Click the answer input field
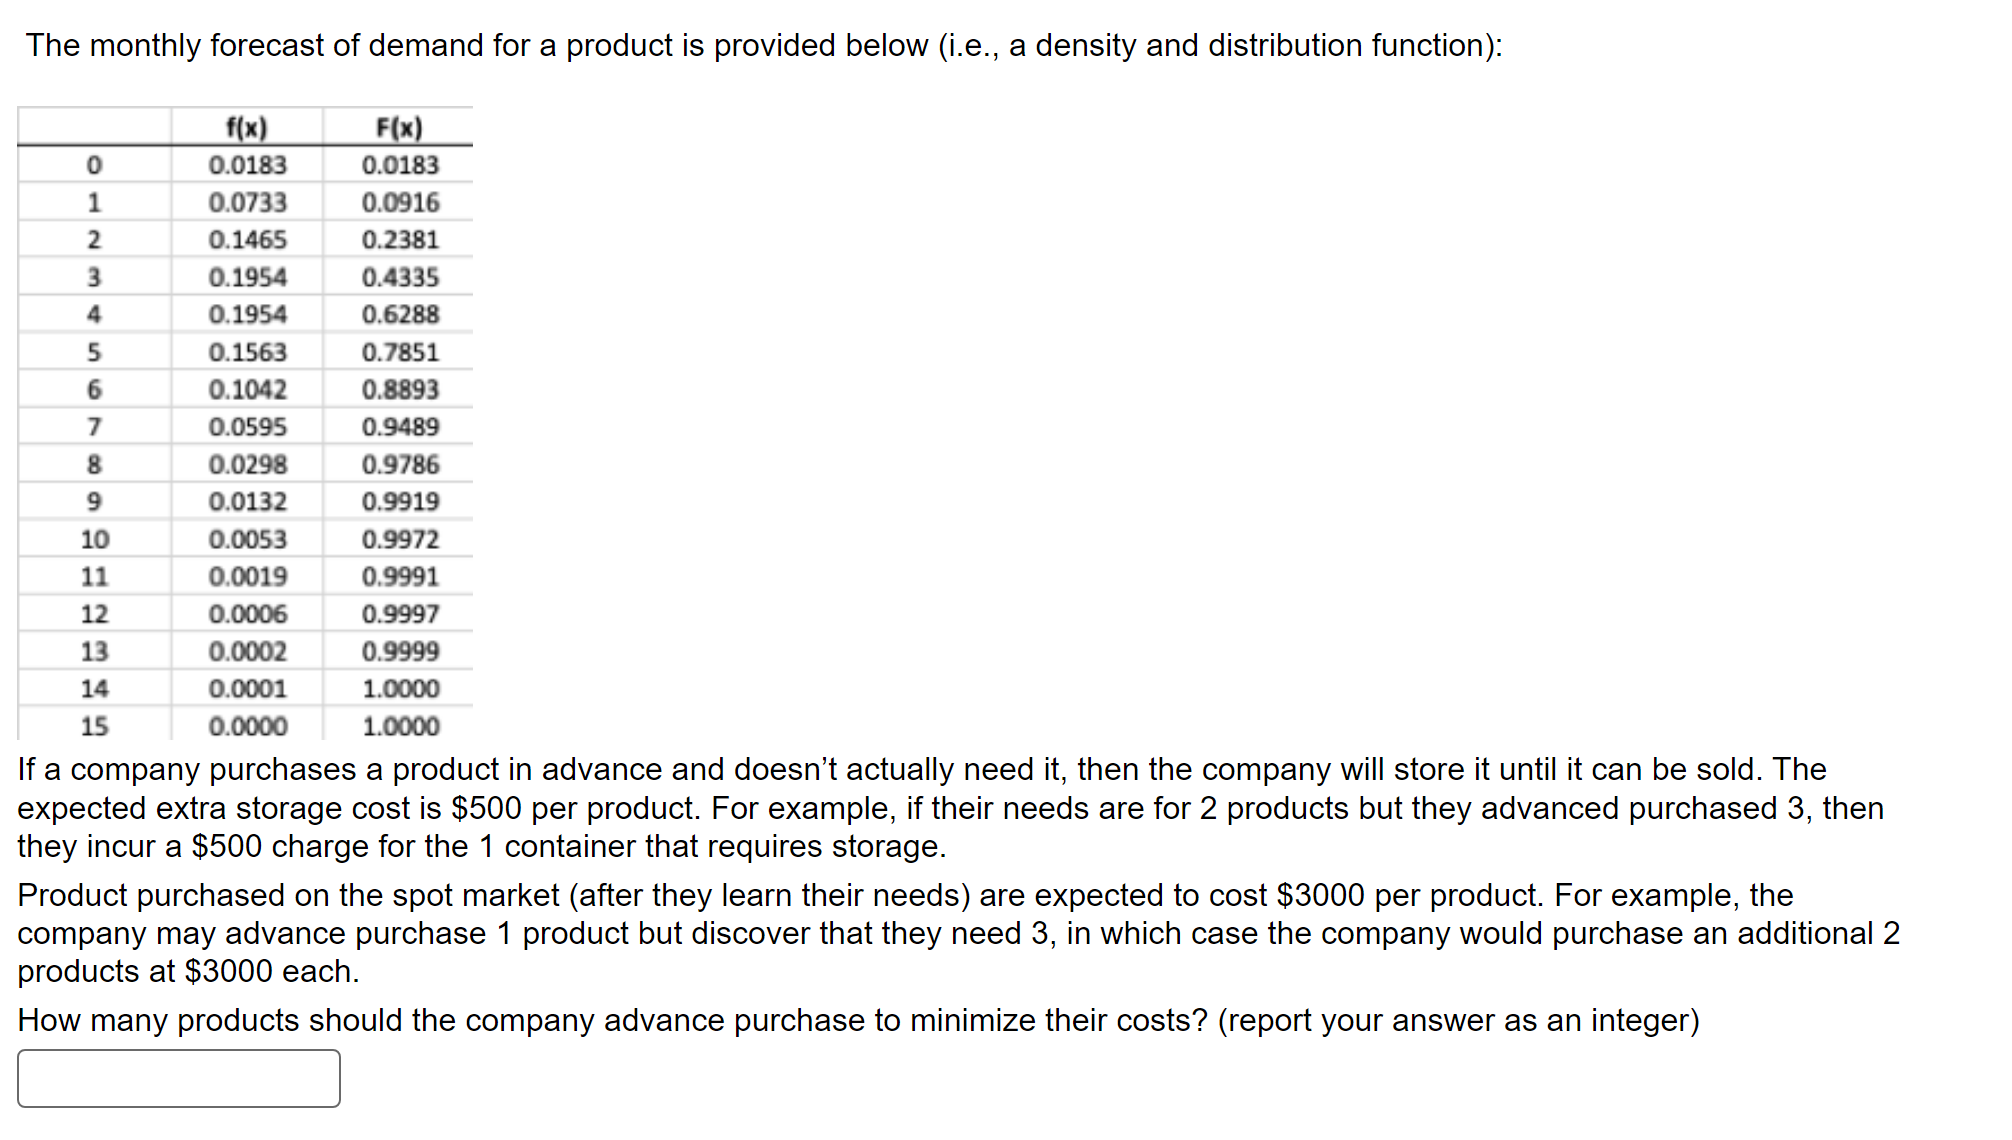 [178, 1078]
